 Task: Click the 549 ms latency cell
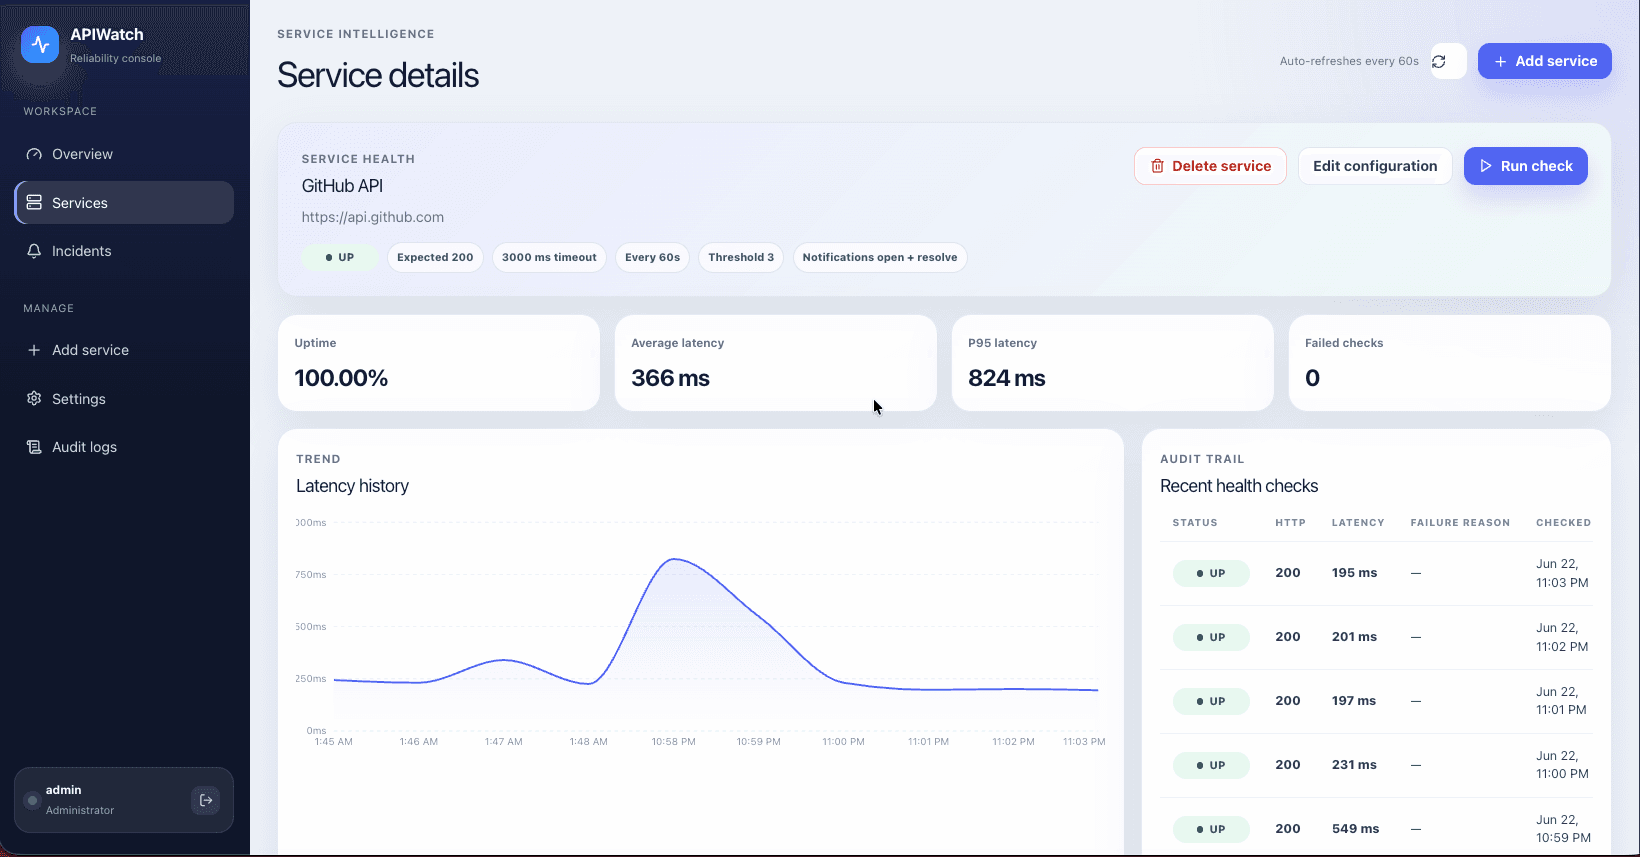coord(1355,829)
